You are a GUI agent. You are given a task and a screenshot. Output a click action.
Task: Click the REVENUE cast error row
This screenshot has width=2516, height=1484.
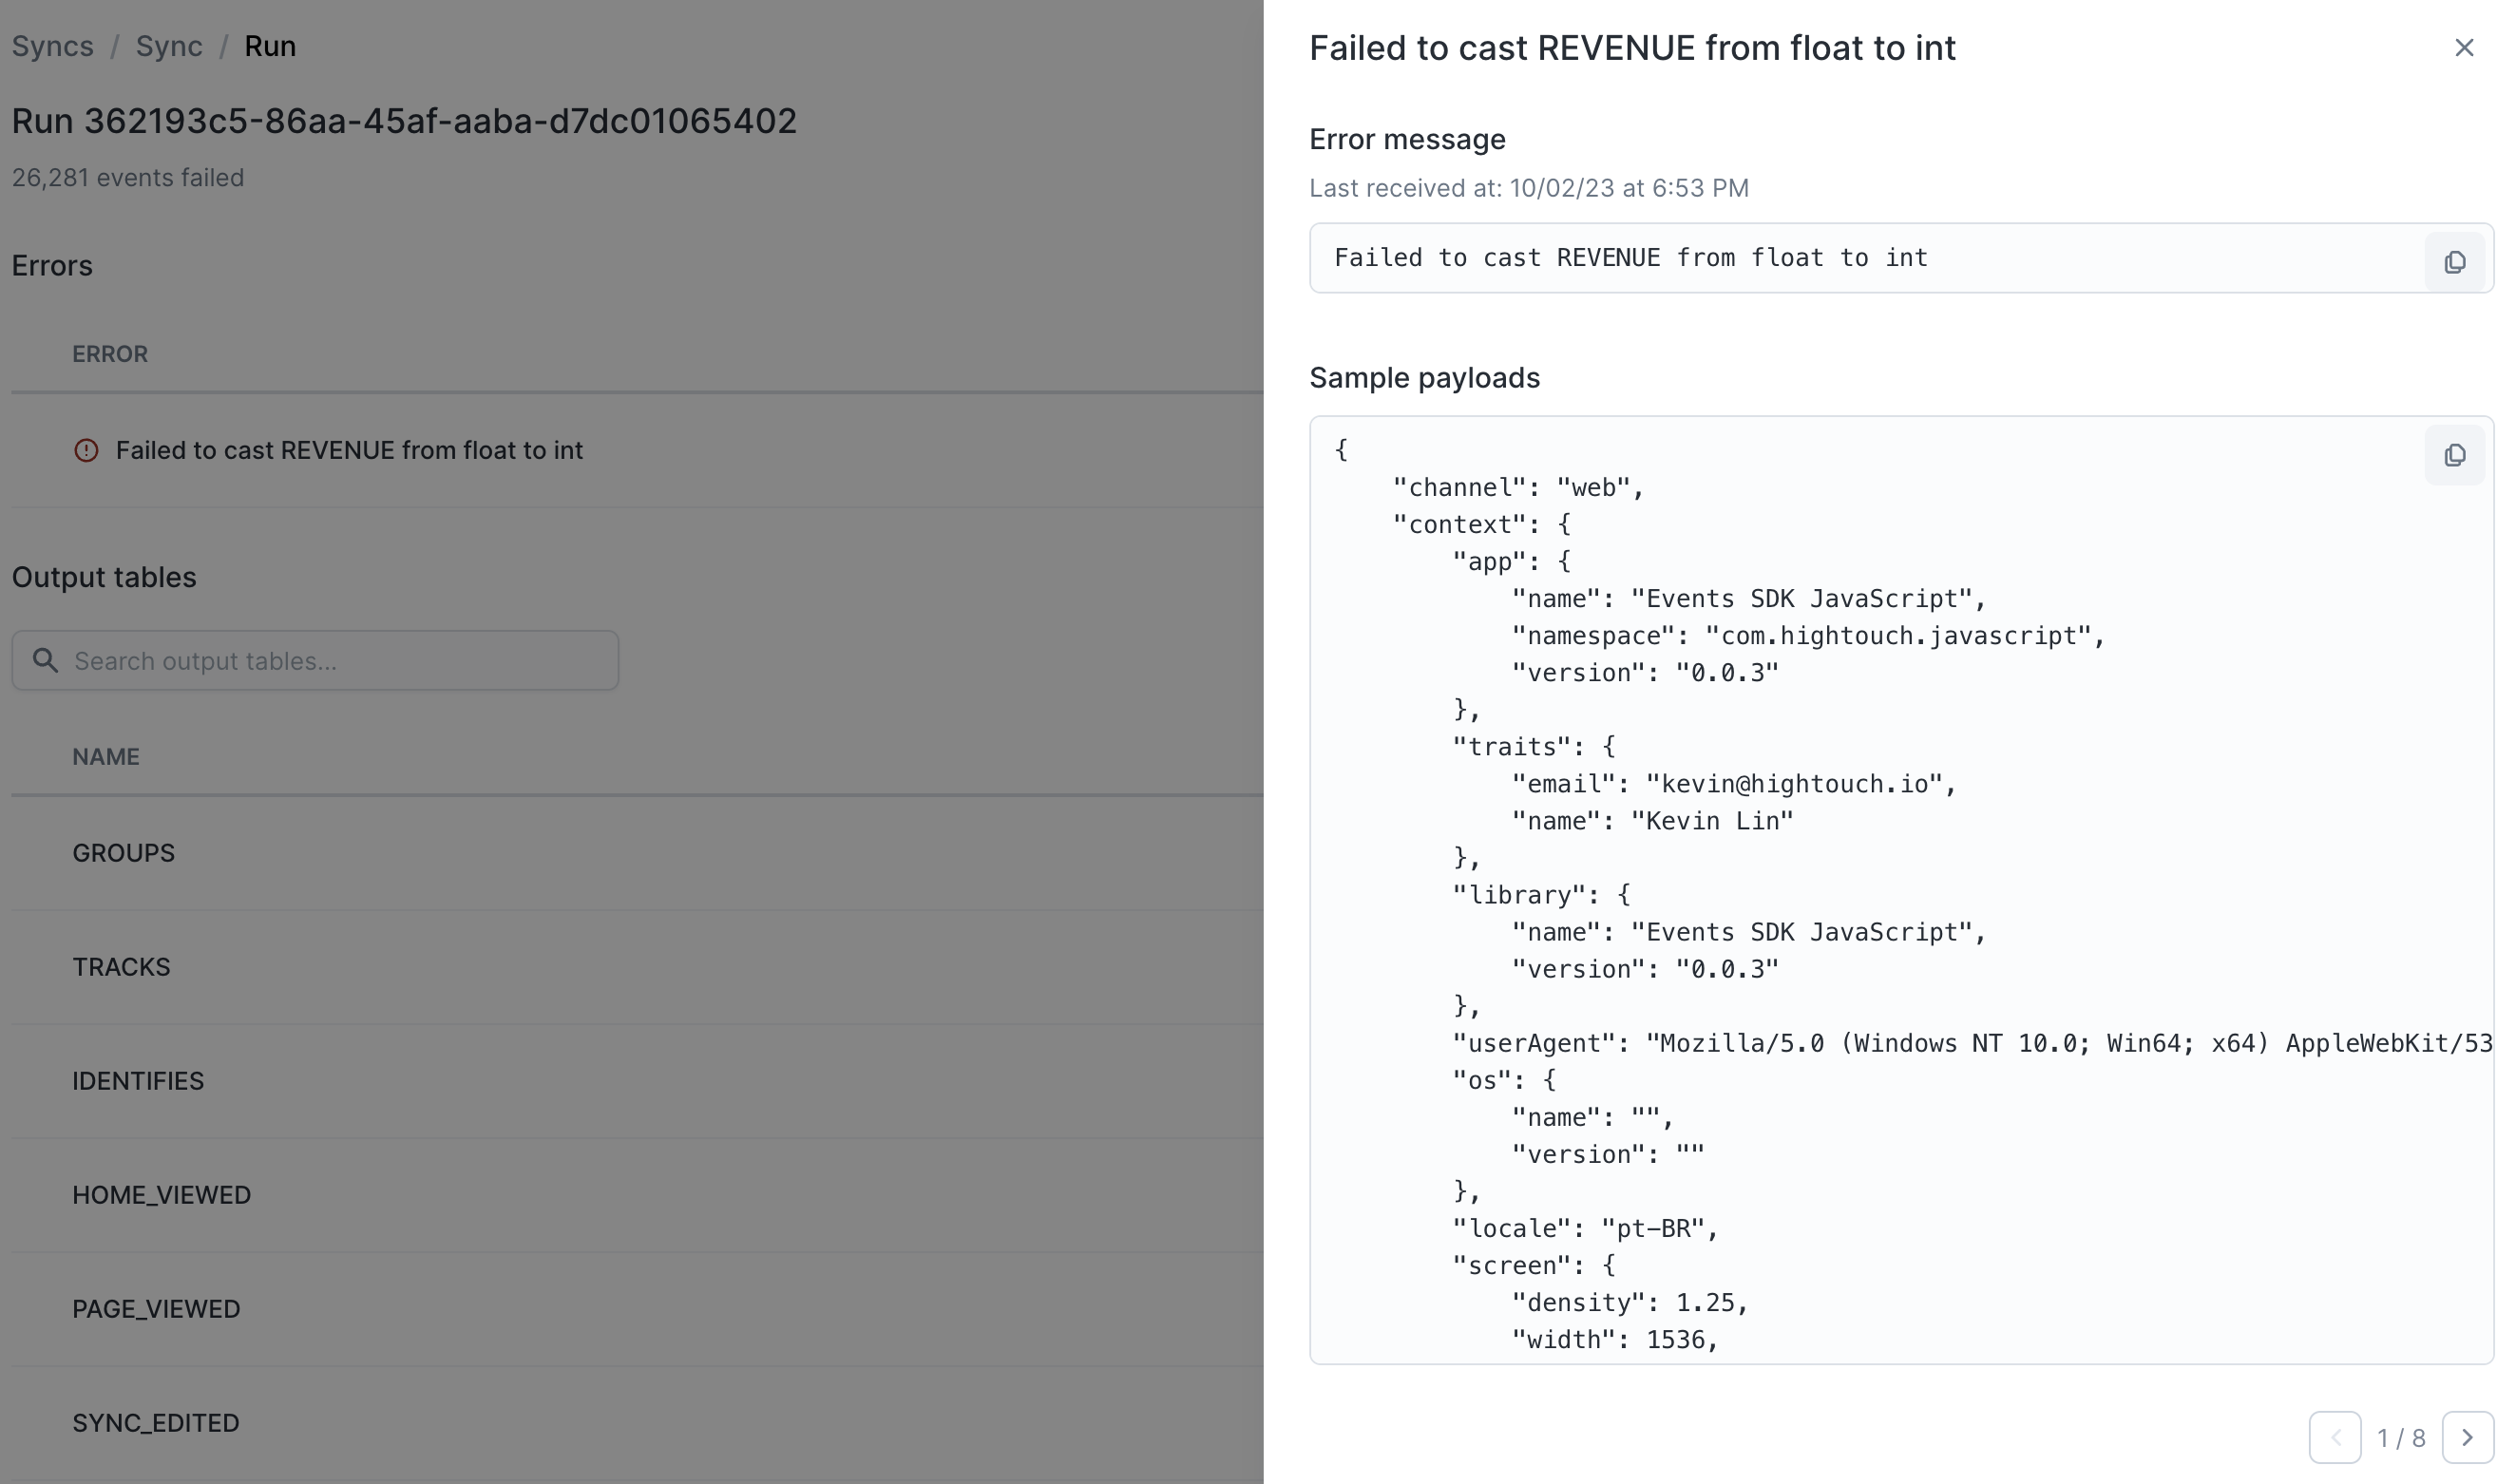(x=349, y=451)
